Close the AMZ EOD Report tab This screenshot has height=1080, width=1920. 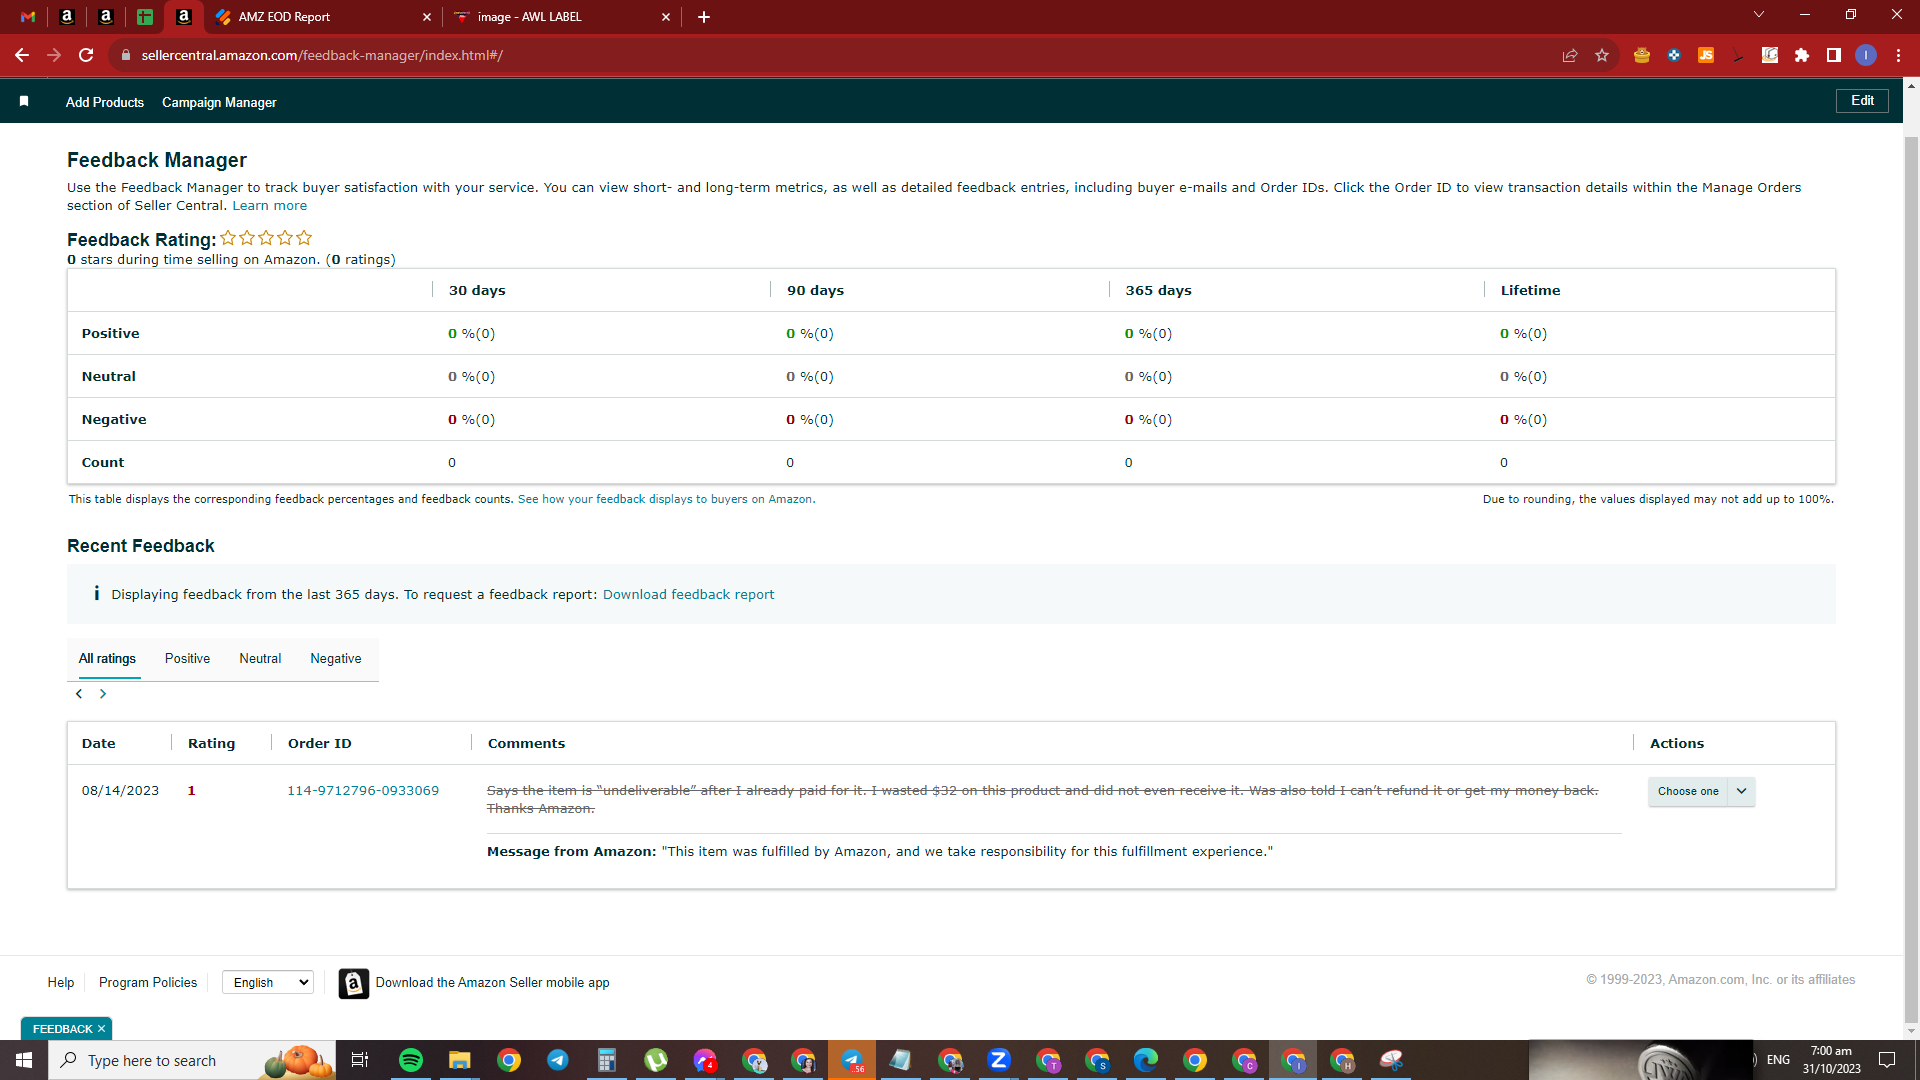(x=427, y=17)
